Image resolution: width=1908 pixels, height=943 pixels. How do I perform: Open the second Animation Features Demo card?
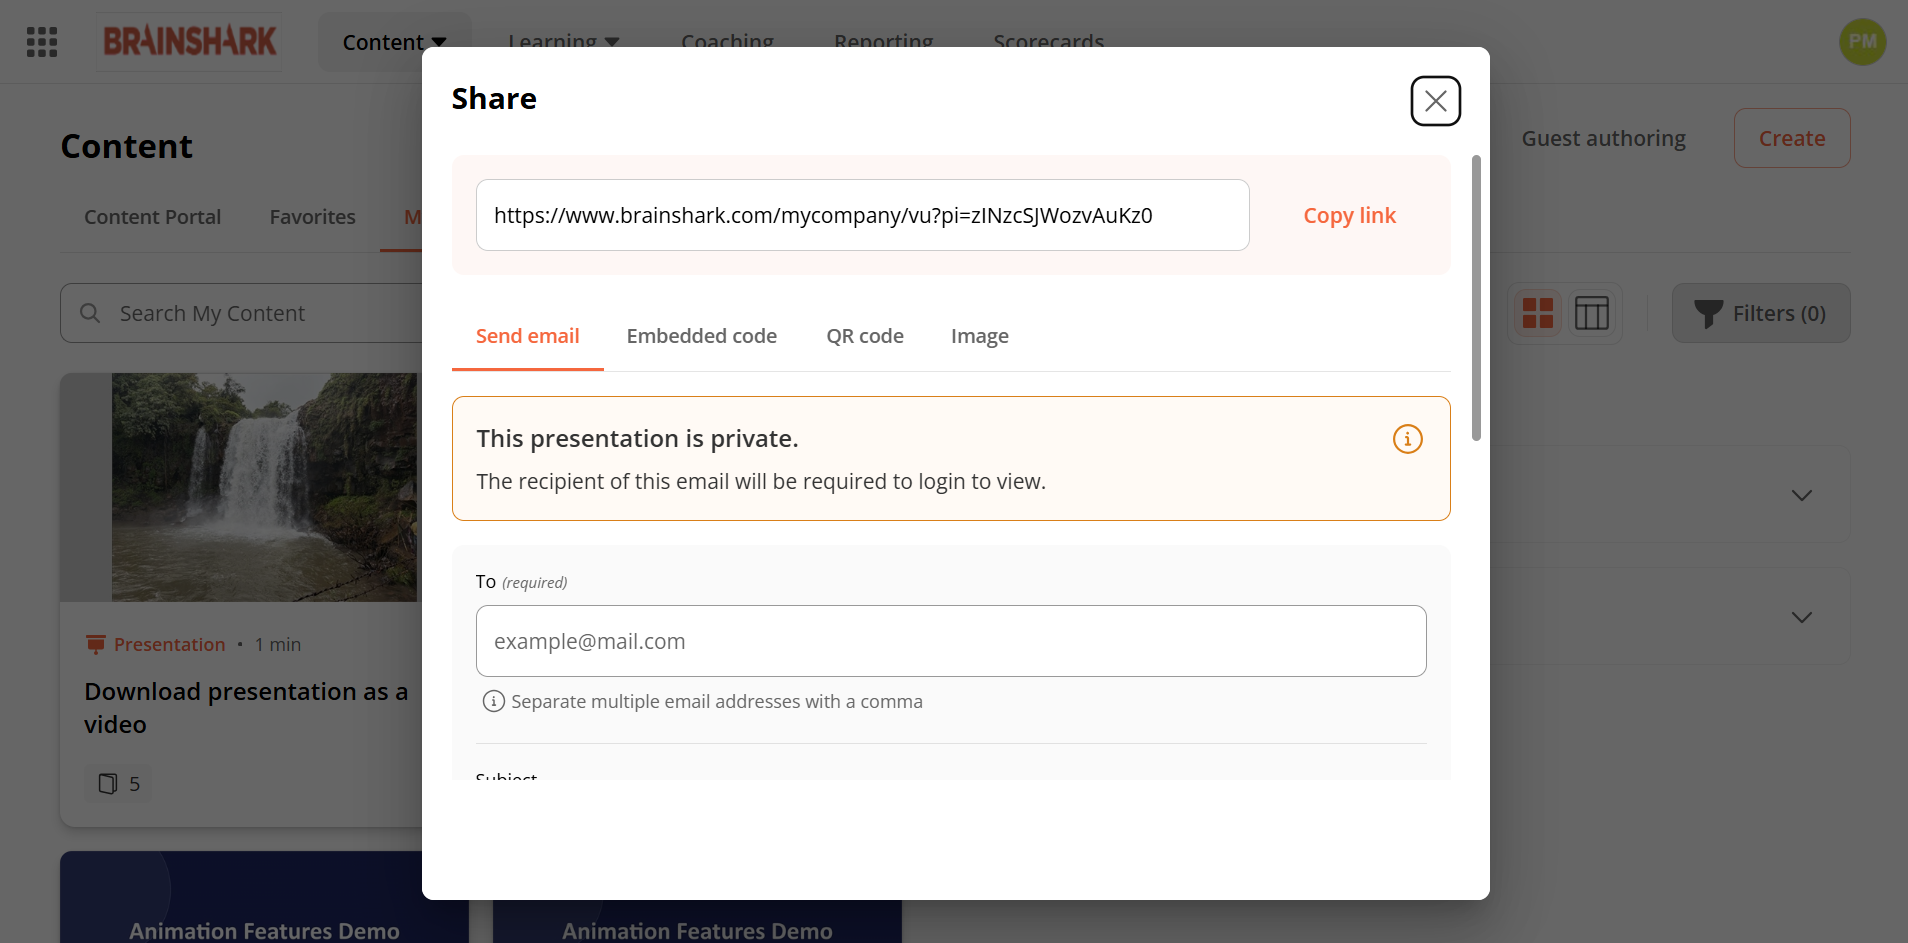pyautogui.click(x=697, y=922)
